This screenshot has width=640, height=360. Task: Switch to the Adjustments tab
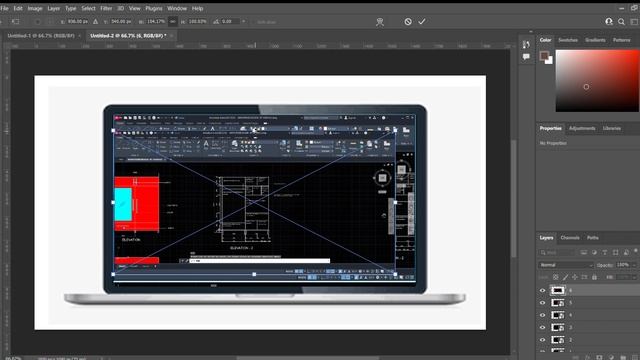(582, 129)
